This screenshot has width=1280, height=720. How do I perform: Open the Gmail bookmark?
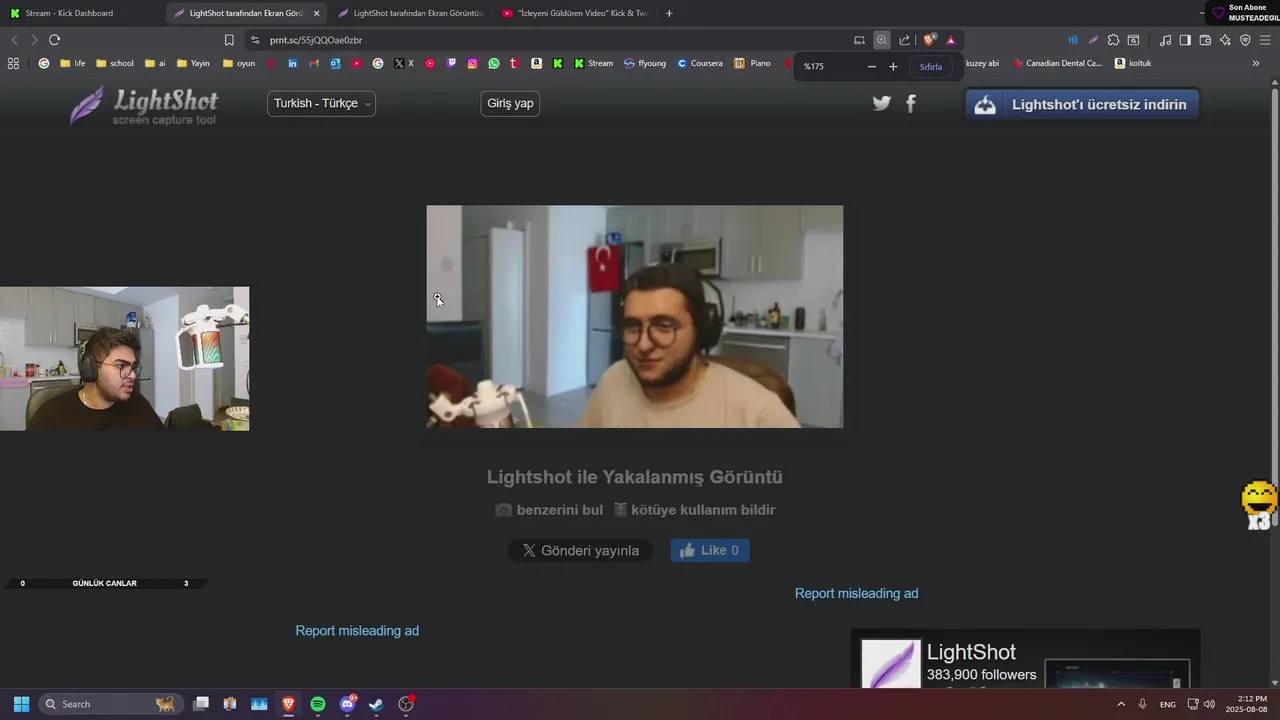(x=314, y=63)
